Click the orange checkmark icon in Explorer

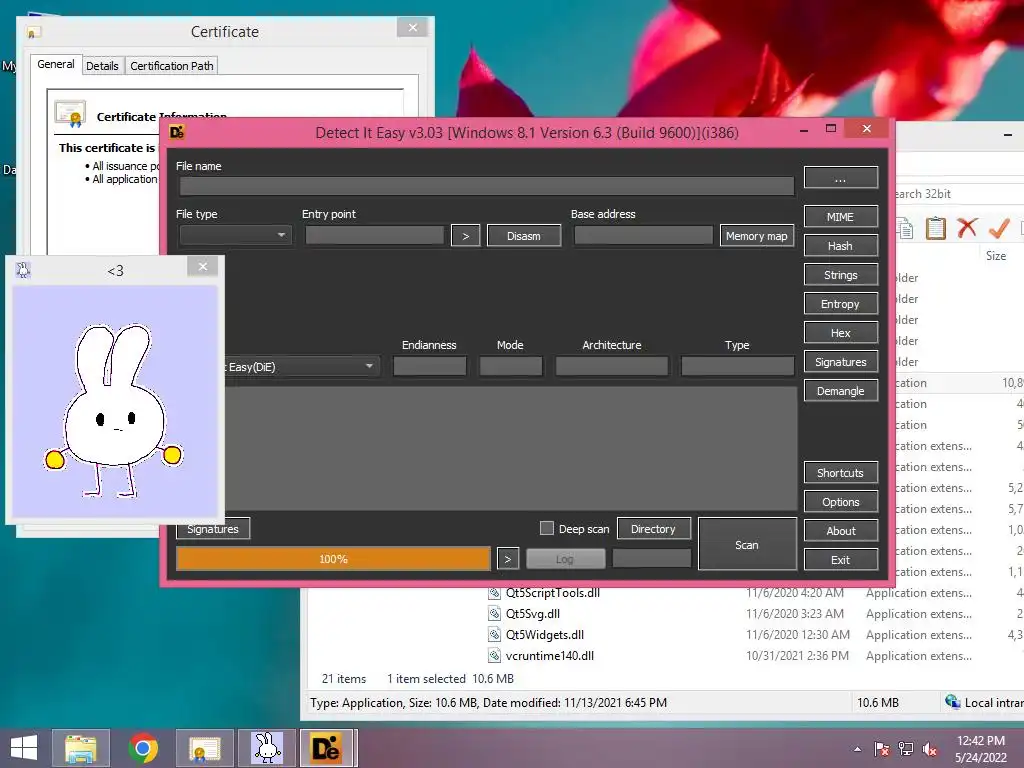tap(999, 228)
